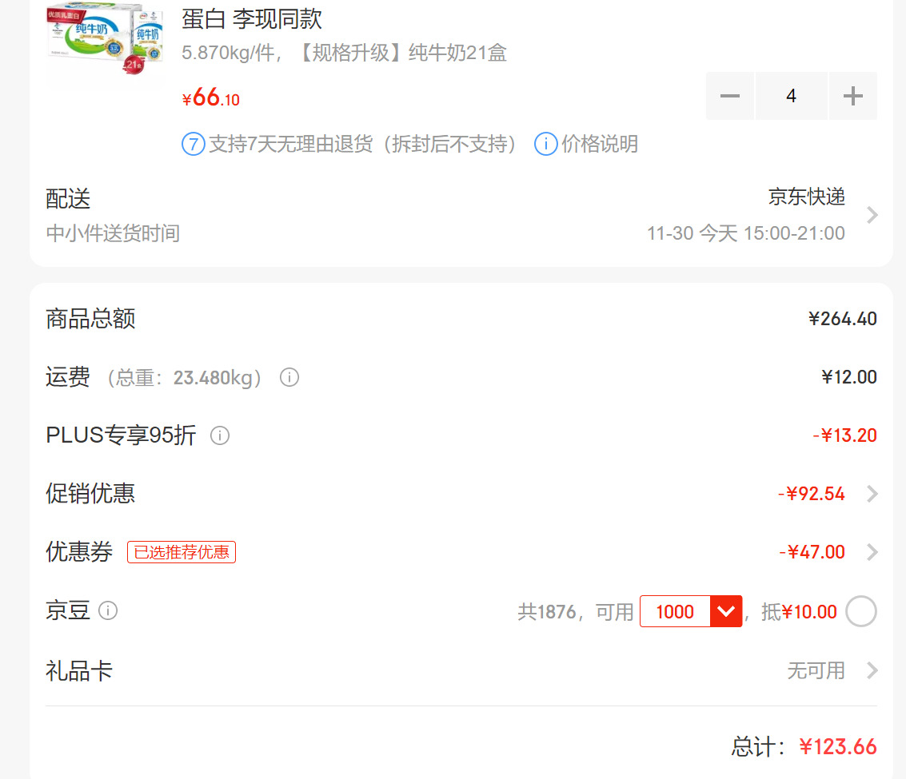Click the ¥66.10 product price
The height and width of the screenshot is (779, 906).
211,98
